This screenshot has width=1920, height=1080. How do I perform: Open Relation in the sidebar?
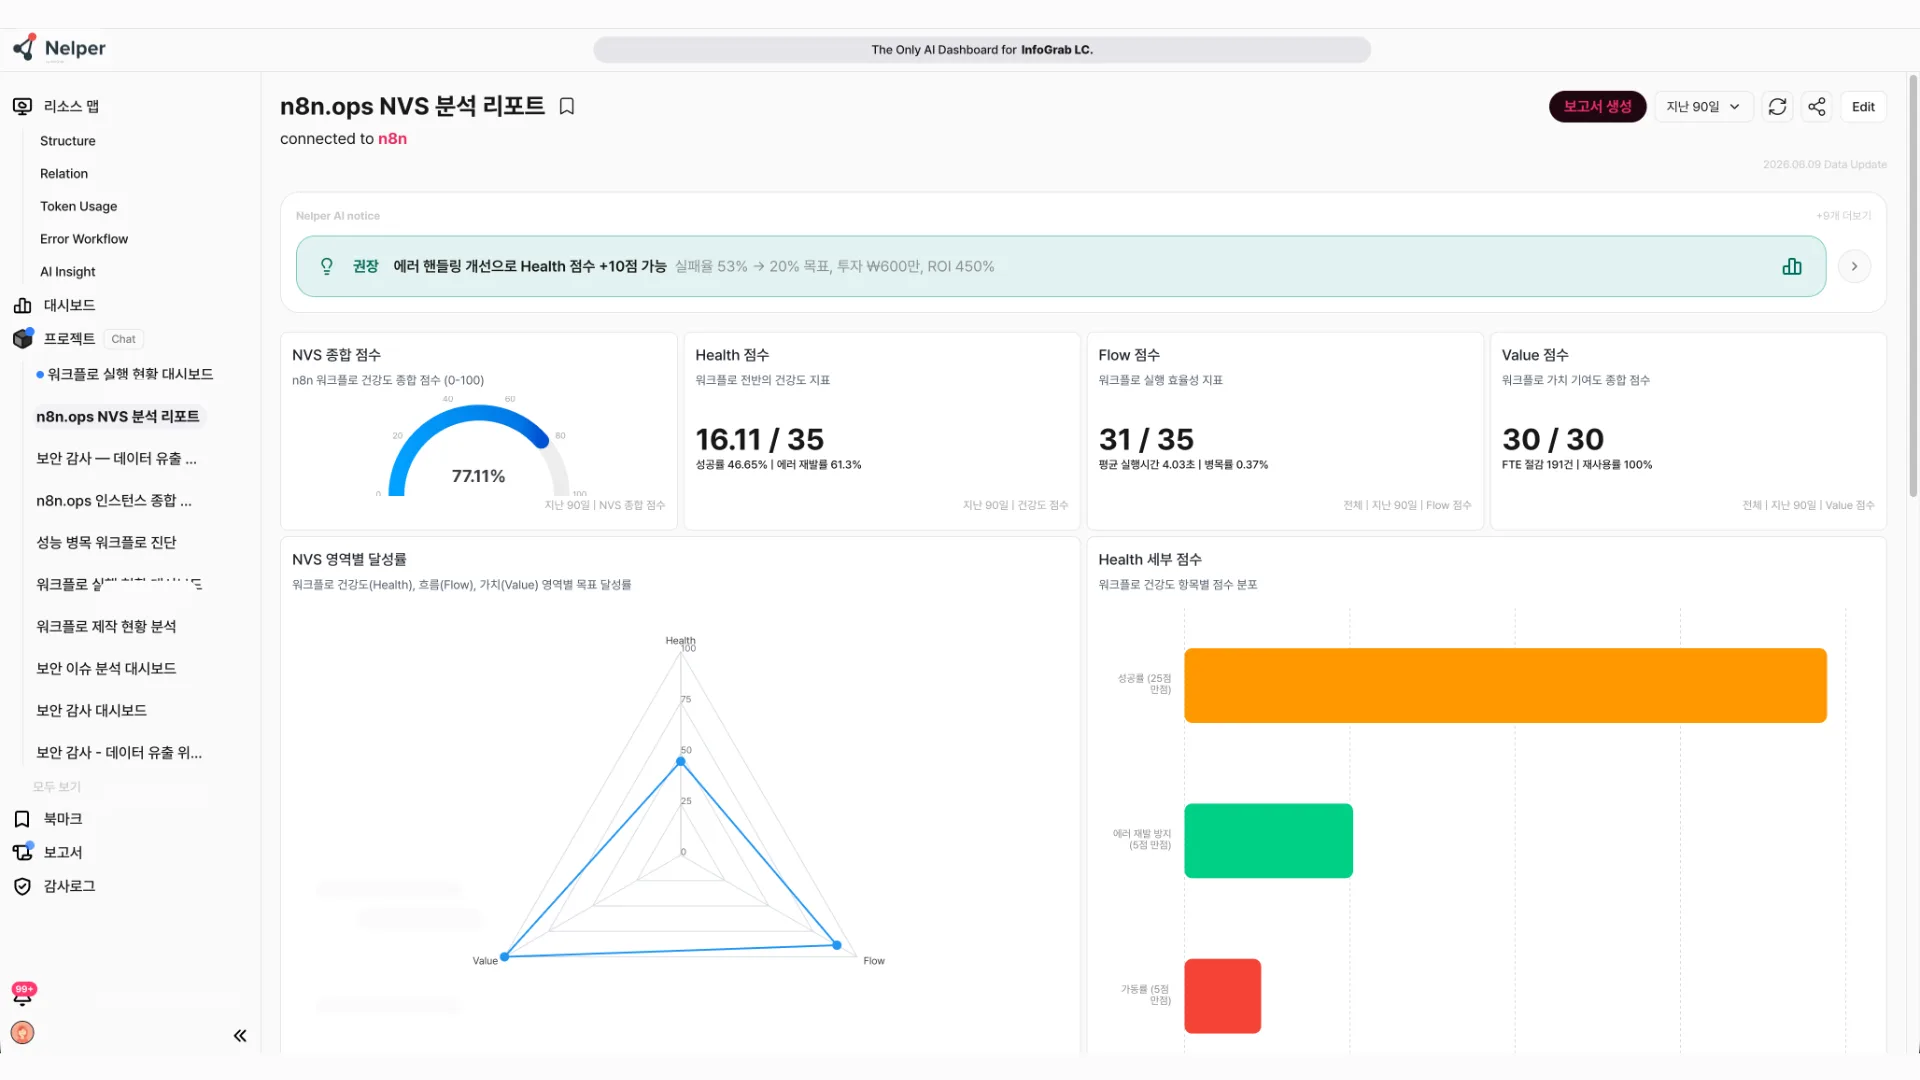(64, 174)
